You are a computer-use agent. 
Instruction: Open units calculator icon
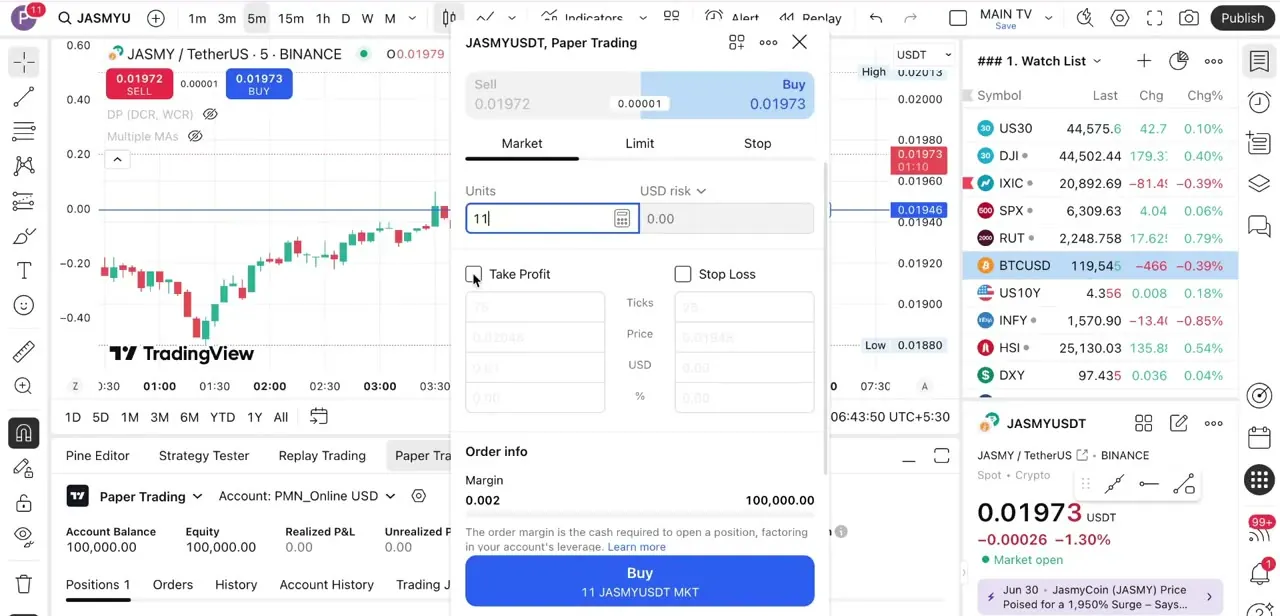(x=622, y=218)
